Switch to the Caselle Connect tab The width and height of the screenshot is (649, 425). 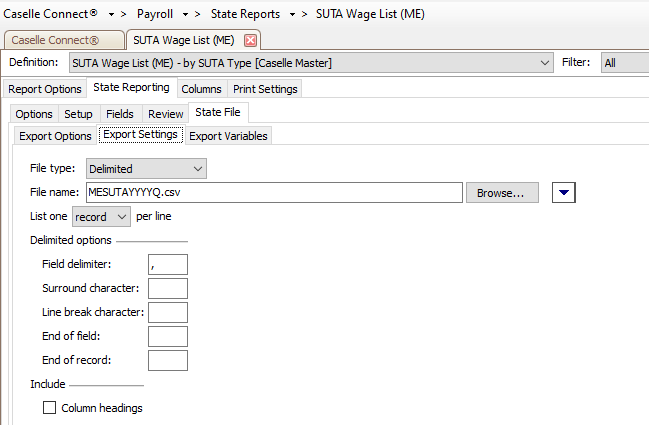(x=65, y=40)
